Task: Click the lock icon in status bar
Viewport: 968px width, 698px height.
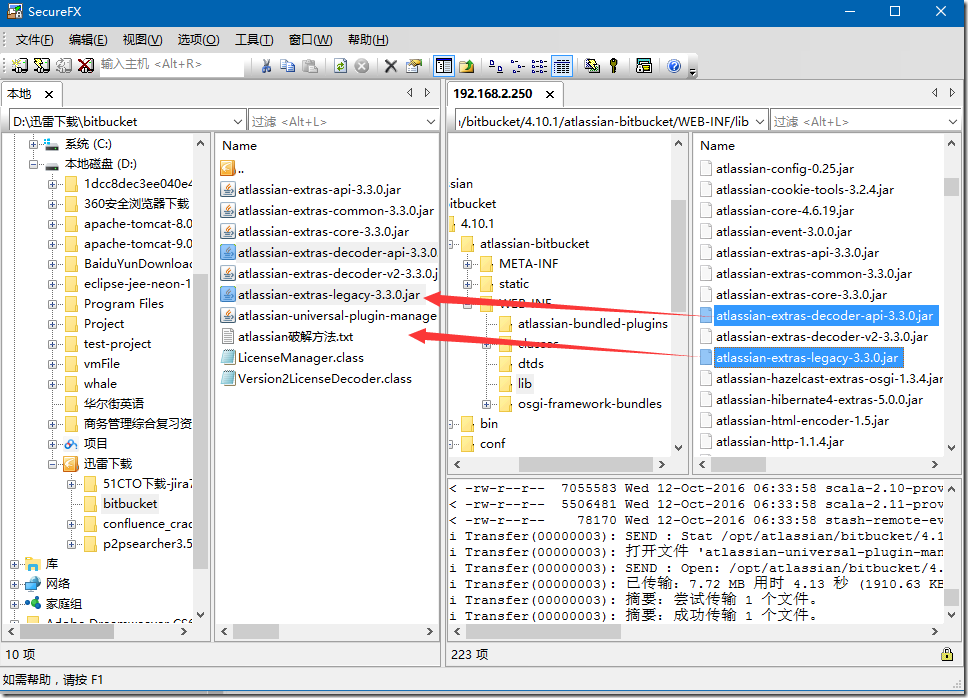Action: pyautogui.click(x=947, y=654)
